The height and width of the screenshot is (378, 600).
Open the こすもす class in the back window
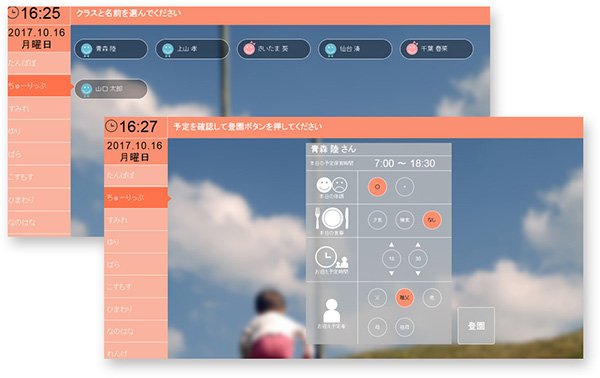pos(39,176)
